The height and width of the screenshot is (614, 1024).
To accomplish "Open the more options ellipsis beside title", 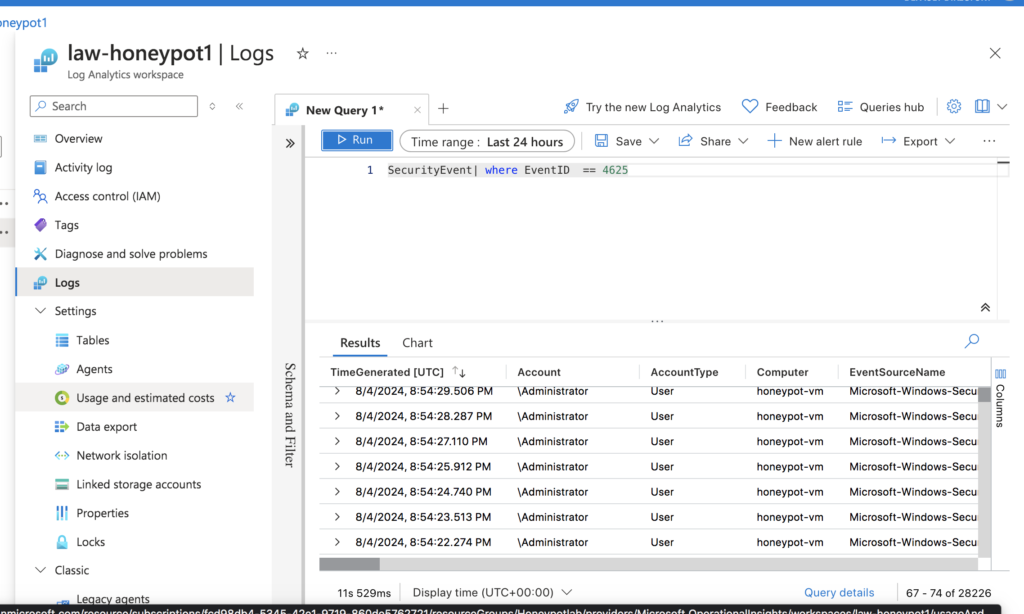I will click(x=332, y=53).
